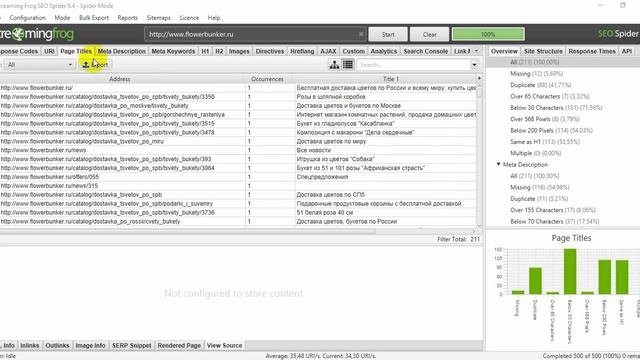Switch to the Meta Keywords tab
640x360 pixels.
[x=173, y=51]
